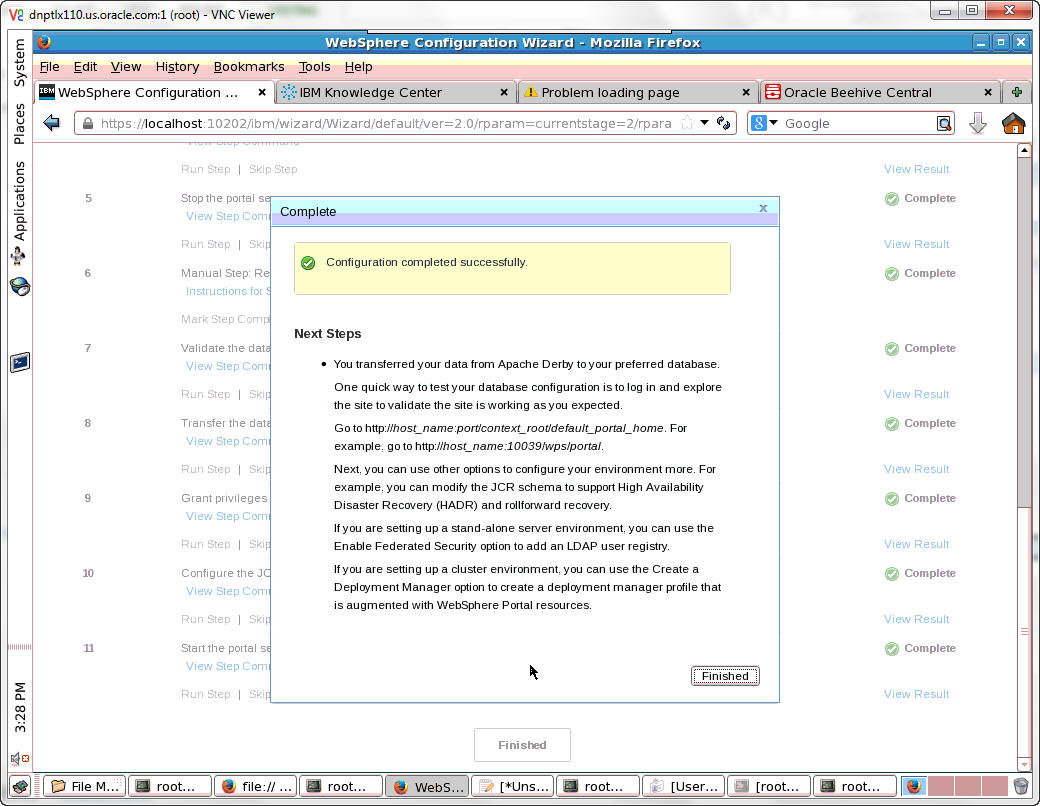The height and width of the screenshot is (806, 1040).
Task: Switch to [*Uns... editor taskbar window
Action: pyautogui.click(x=513, y=787)
